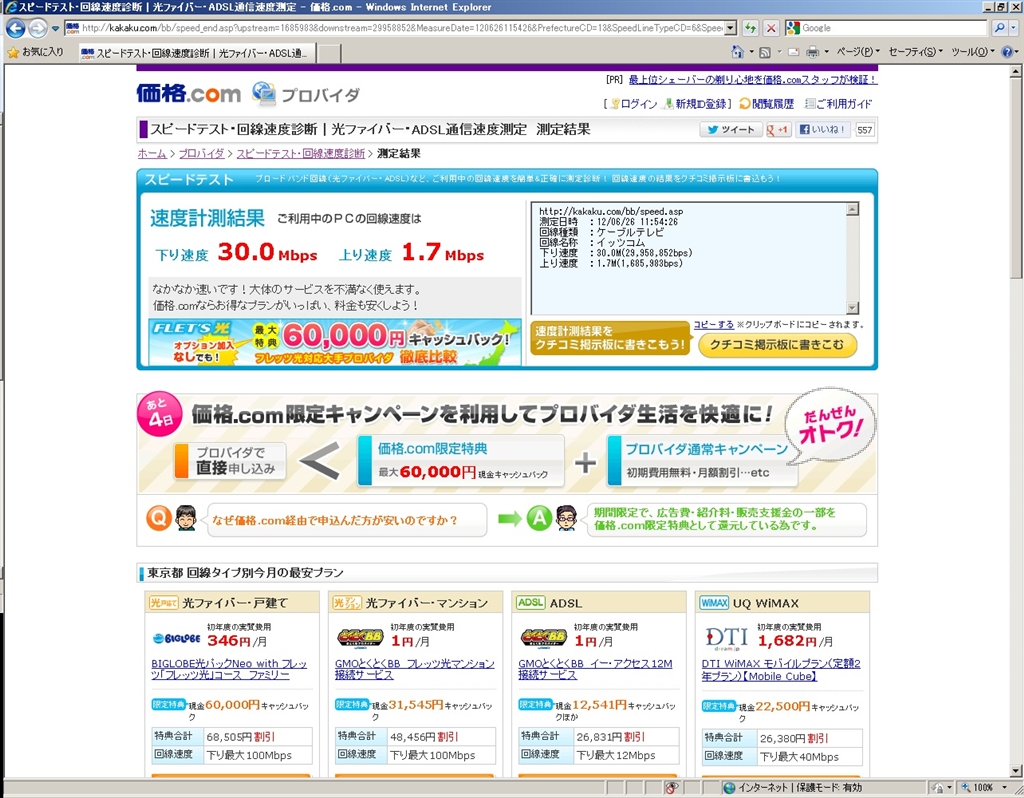1024x798 pixels.
Task: Click the コピーする link
Action: pyautogui.click(x=713, y=325)
